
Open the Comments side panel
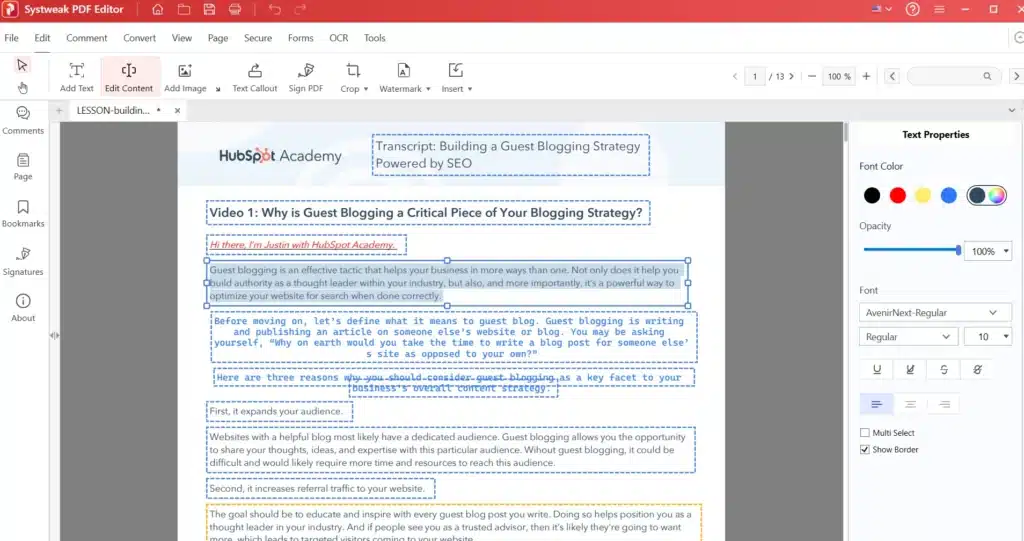[23, 120]
